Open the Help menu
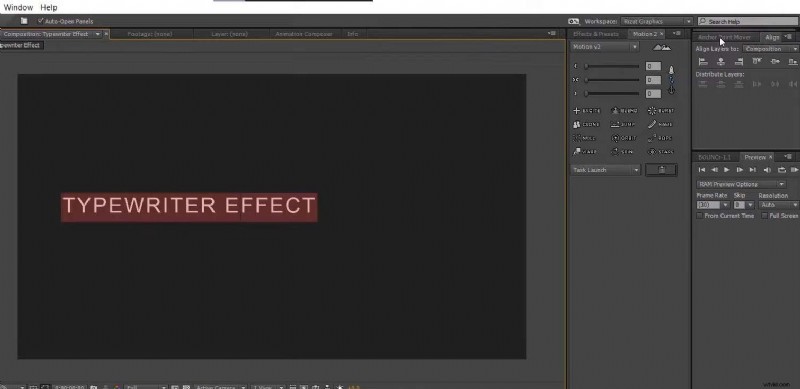 point(49,8)
